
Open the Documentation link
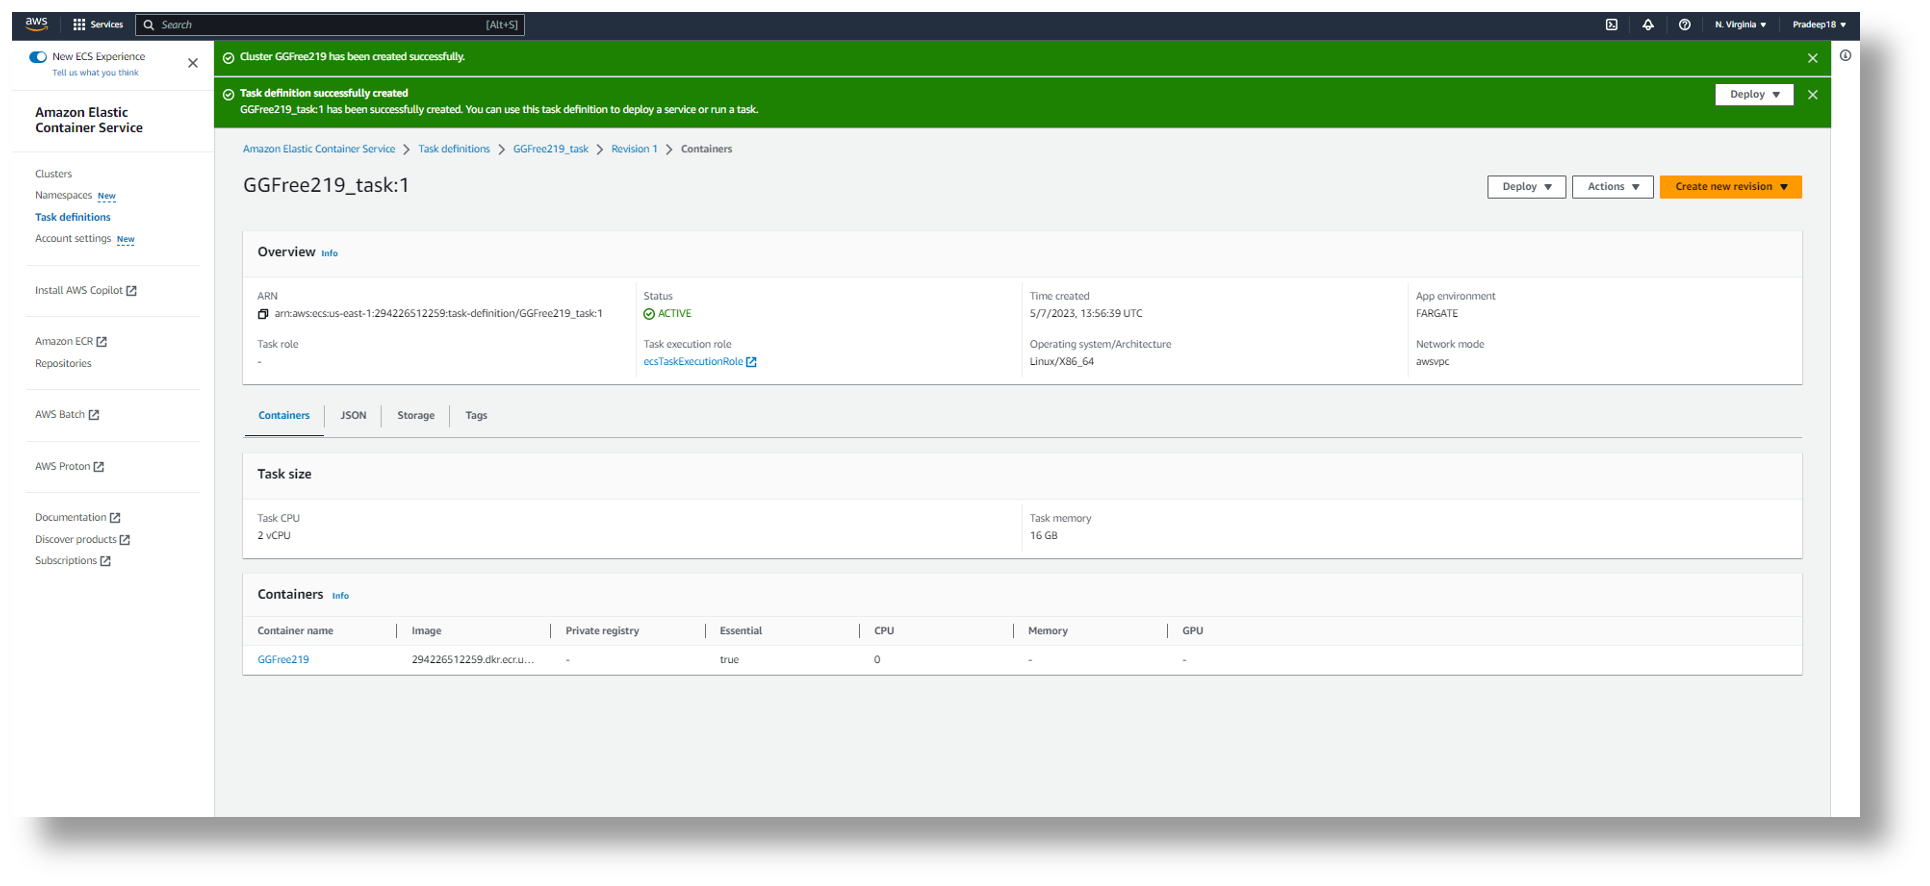[x=71, y=518]
